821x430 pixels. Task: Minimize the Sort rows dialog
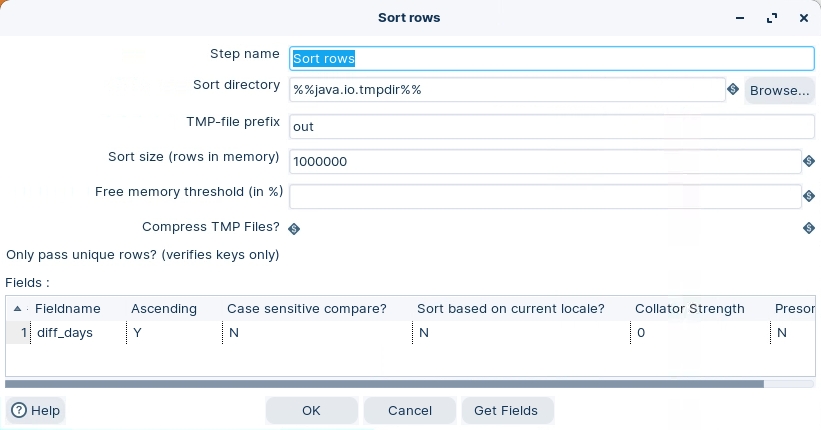[x=740, y=18]
